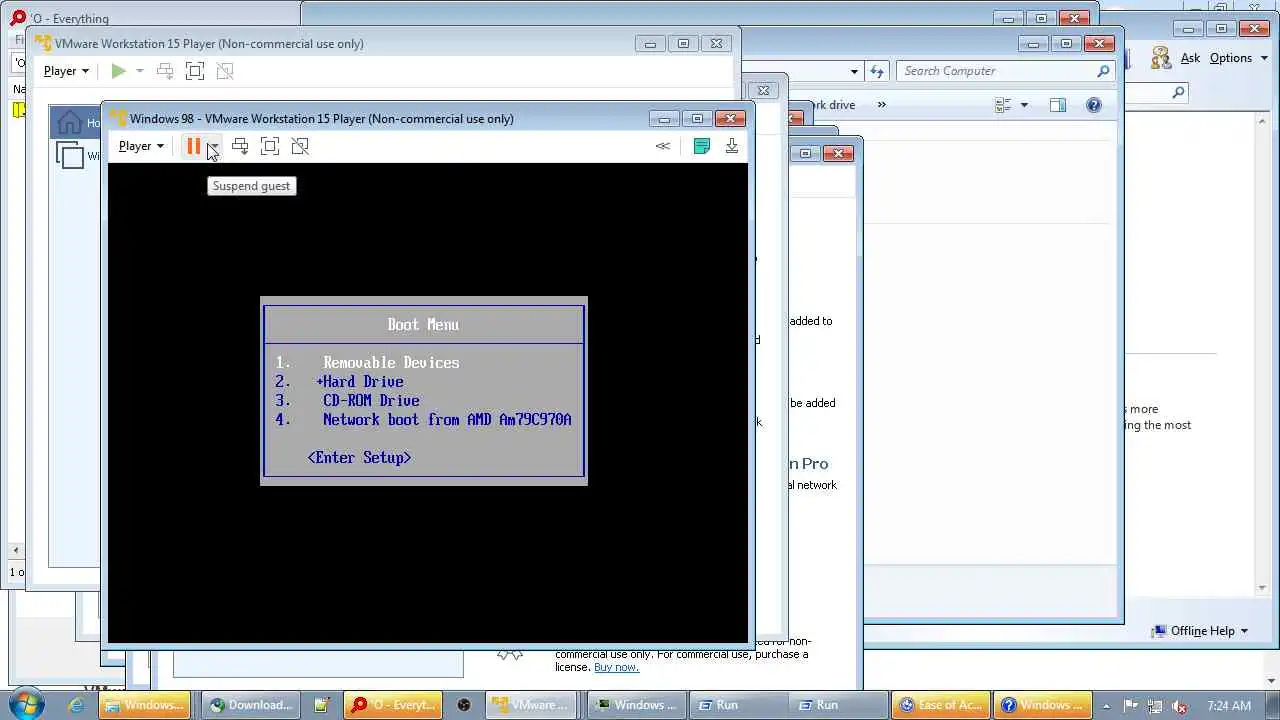The width and height of the screenshot is (1280, 720).
Task: Switch to the Download taskbar button
Action: coord(250,705)
